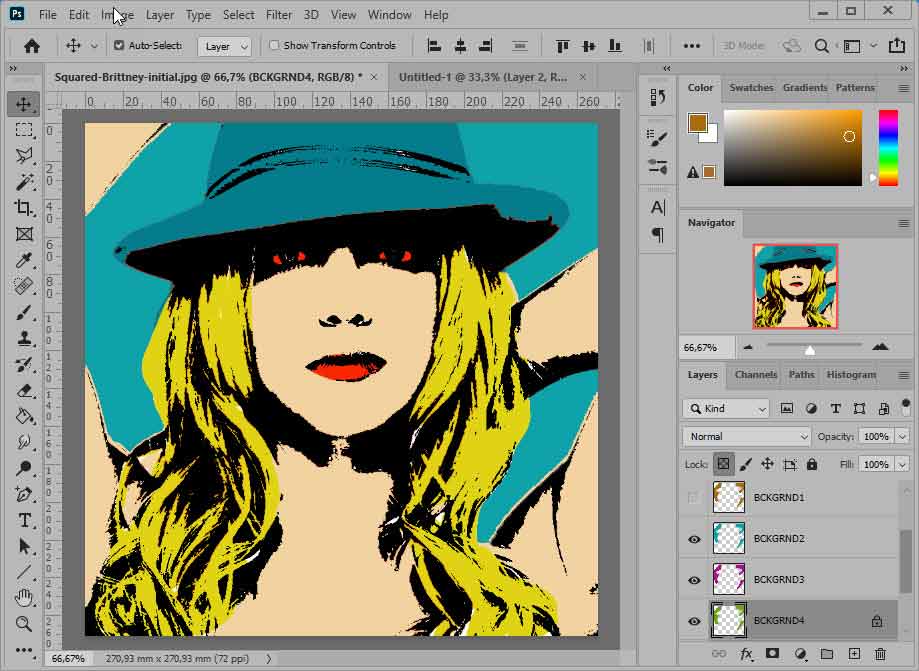Switch to the Untitled-1 document tab

coord(483,77)
